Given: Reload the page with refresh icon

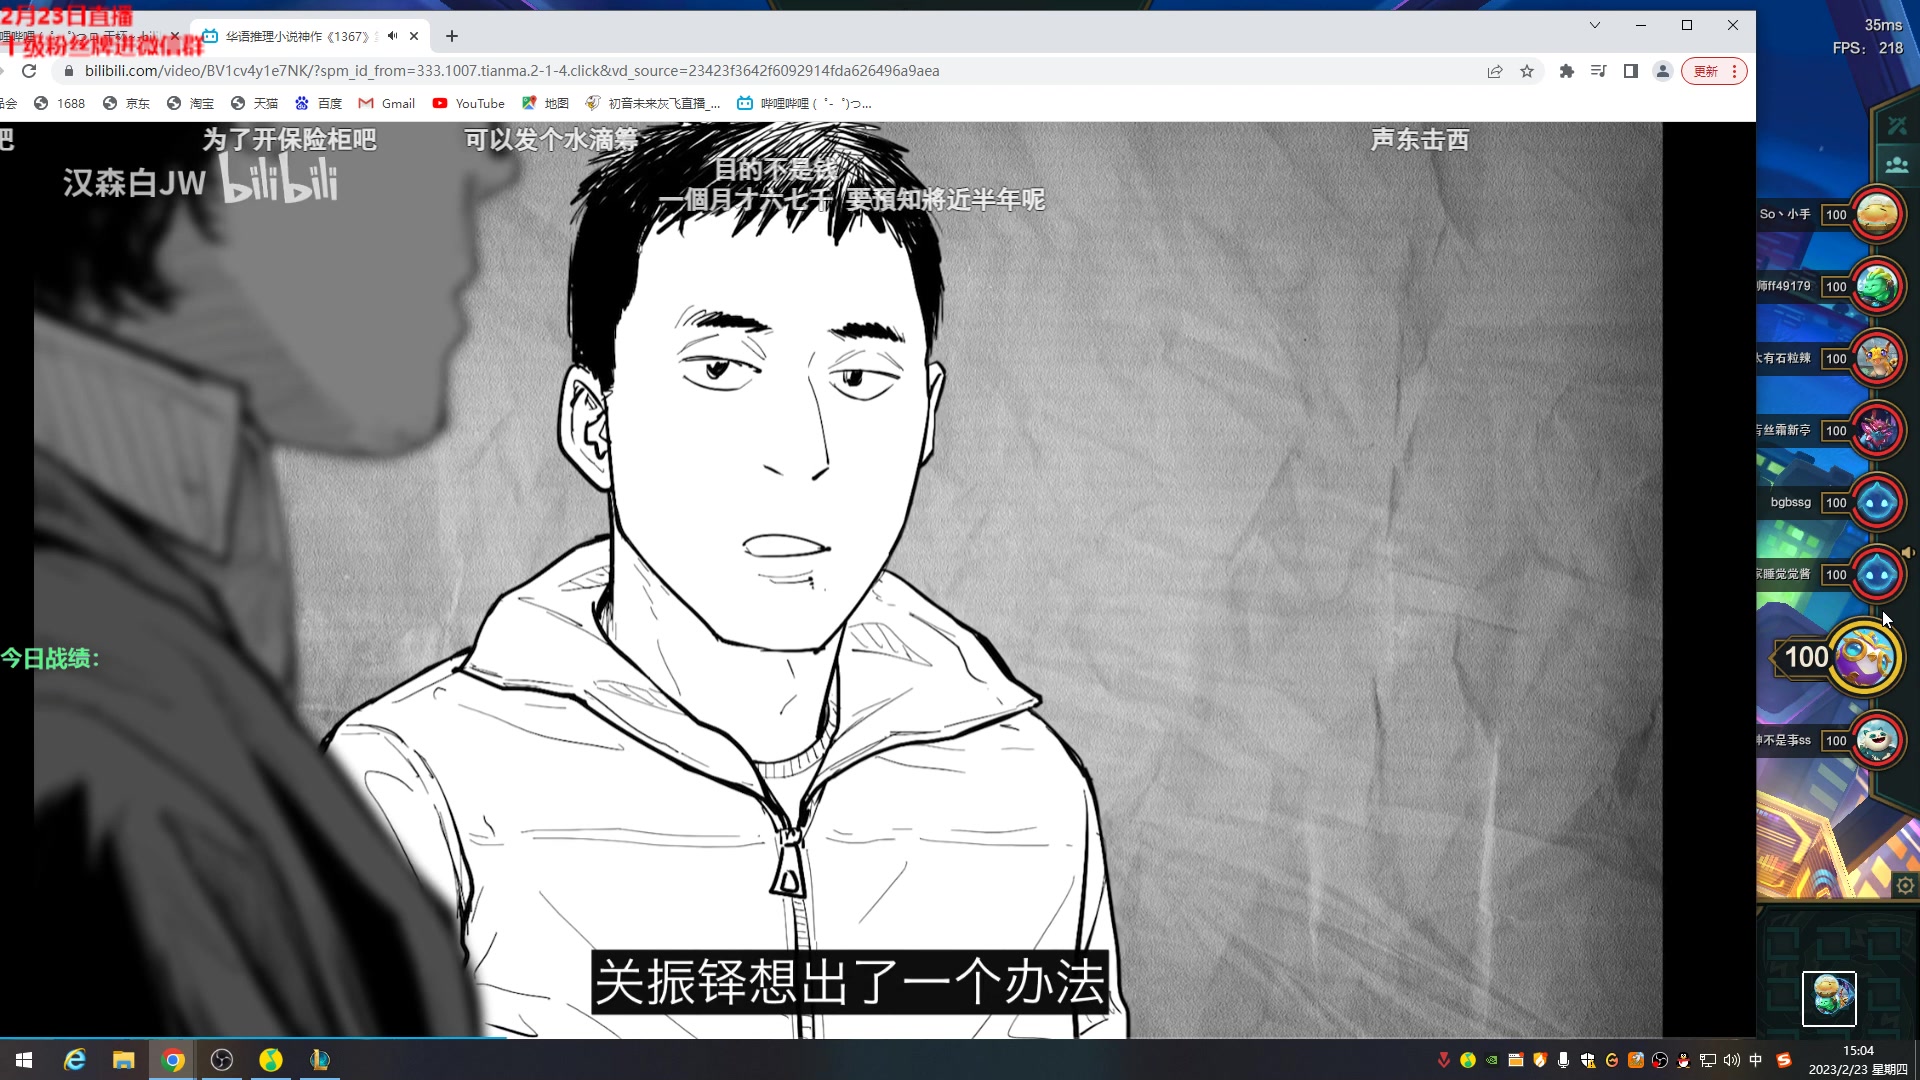Looking at the screenshot, I should click(29, 71).
